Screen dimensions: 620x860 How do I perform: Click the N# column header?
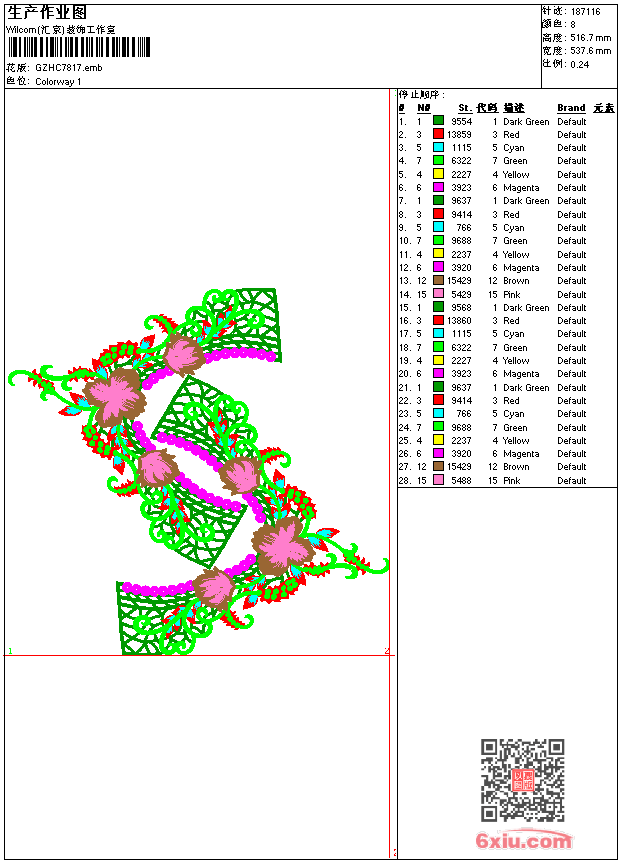pyautogui.click(x=424, y=108)
